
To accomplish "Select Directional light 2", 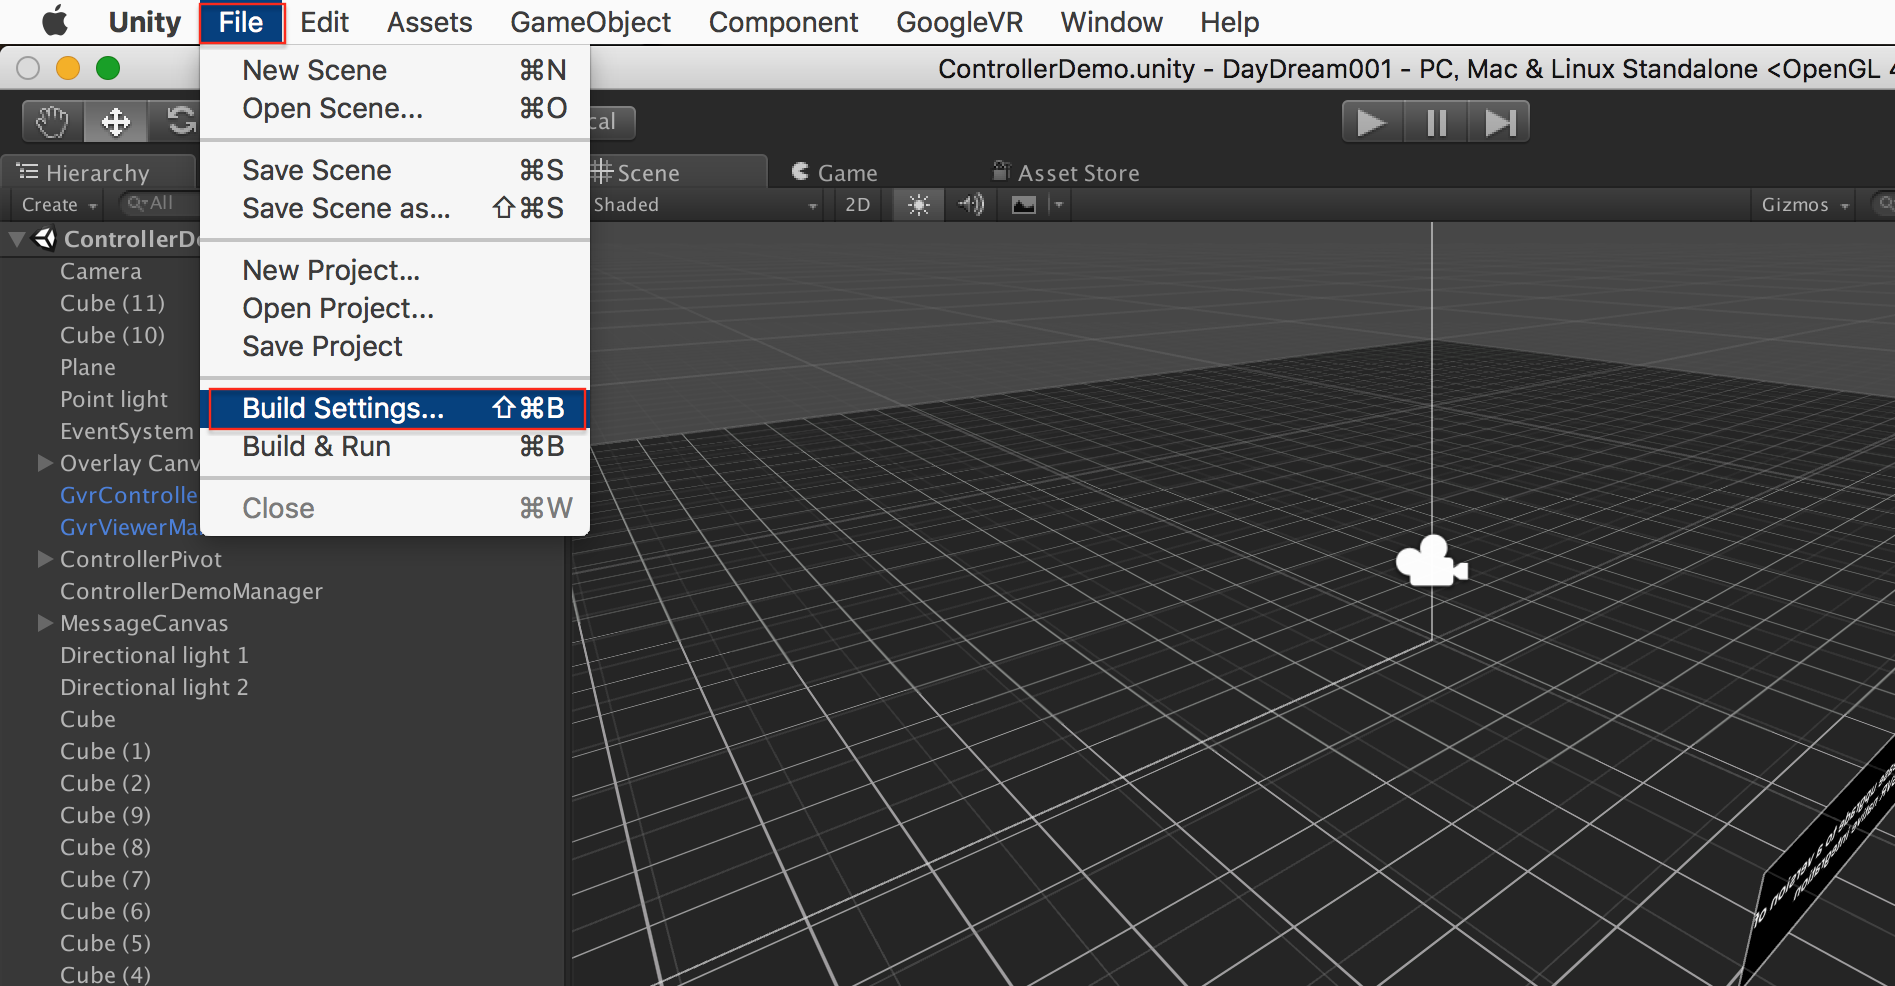I will (x=154, y=687).
